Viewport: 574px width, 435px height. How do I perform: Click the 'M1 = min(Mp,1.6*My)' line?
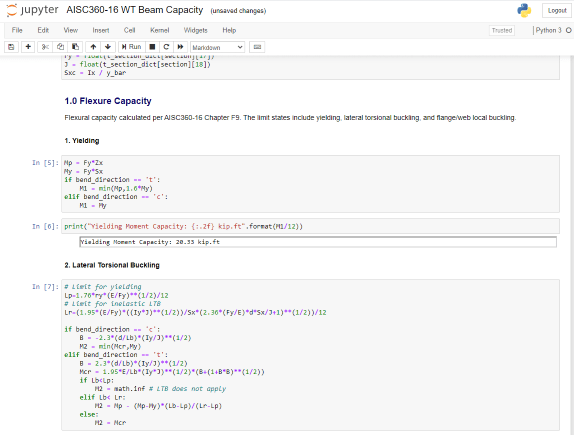pyautogui.click(x=116, y=189)
